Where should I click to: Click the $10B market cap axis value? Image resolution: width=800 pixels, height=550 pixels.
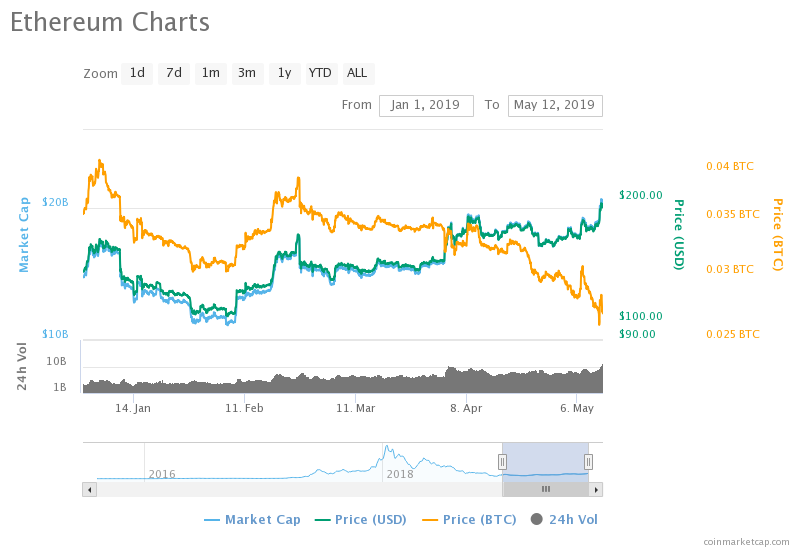coord(55,335)
